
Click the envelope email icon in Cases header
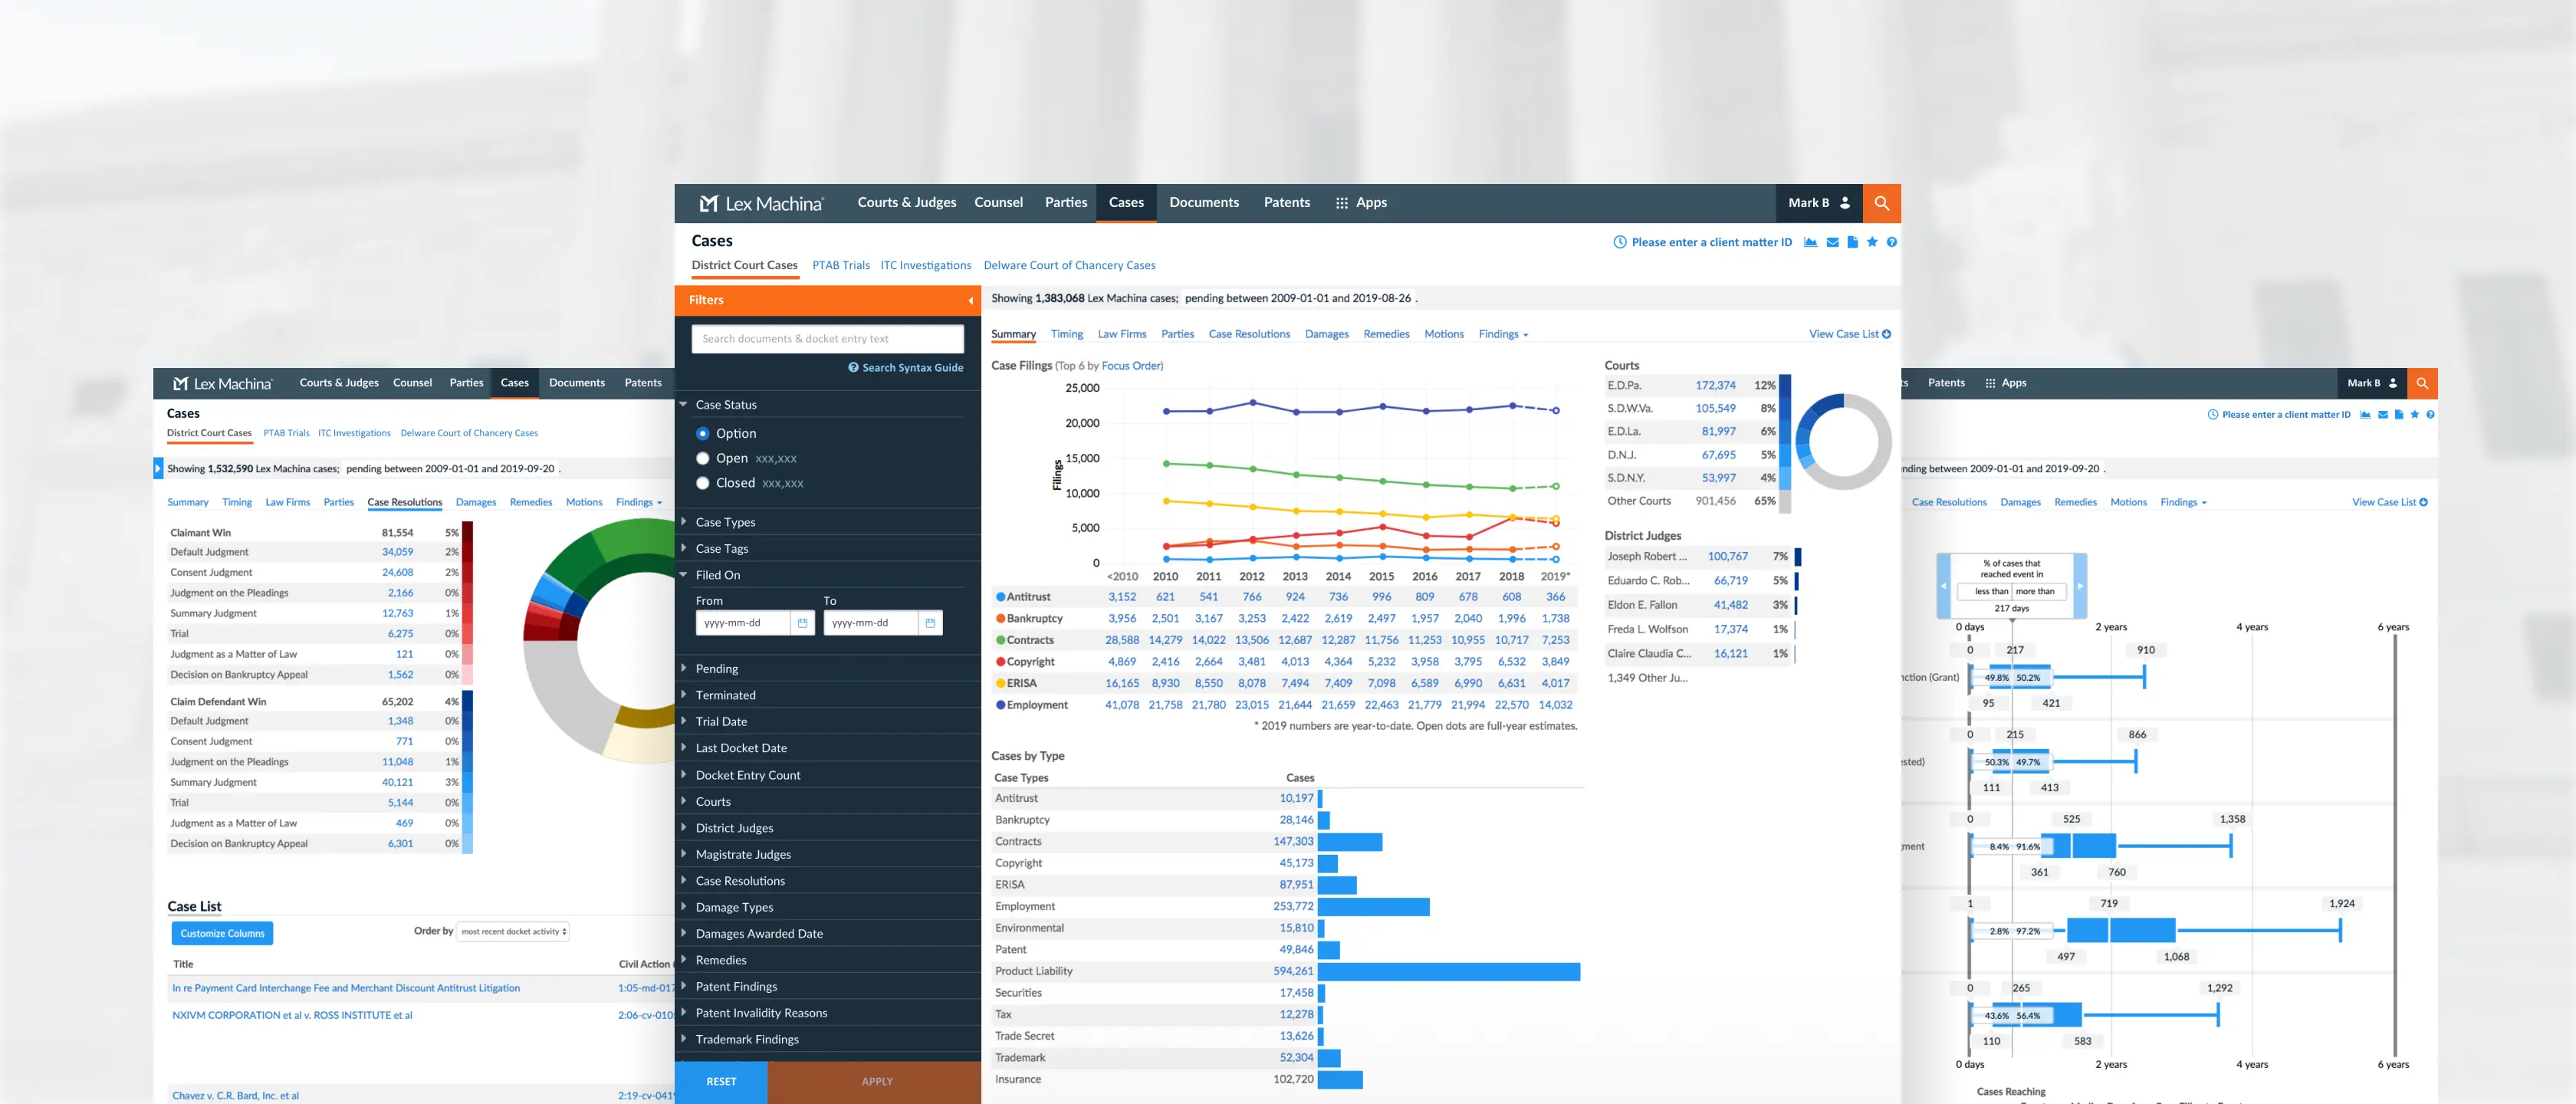tap(1832, 242)
